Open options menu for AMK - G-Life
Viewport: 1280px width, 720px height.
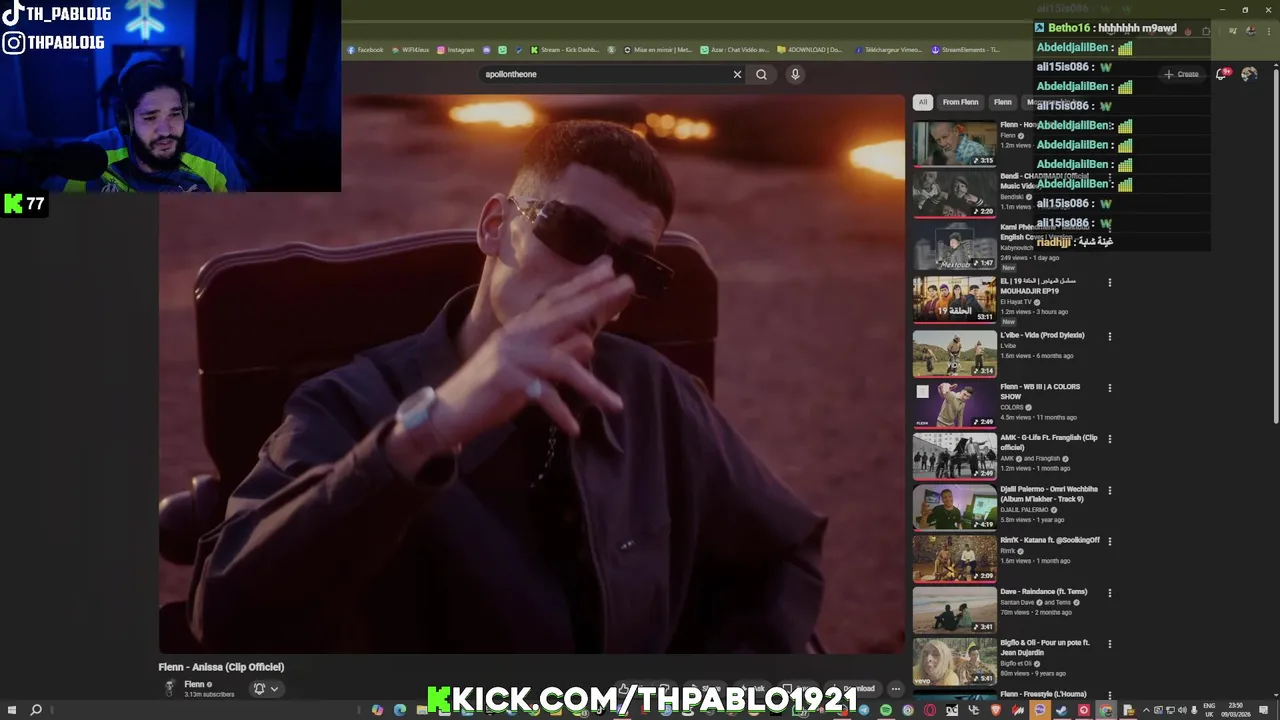tap(1109, 439)
